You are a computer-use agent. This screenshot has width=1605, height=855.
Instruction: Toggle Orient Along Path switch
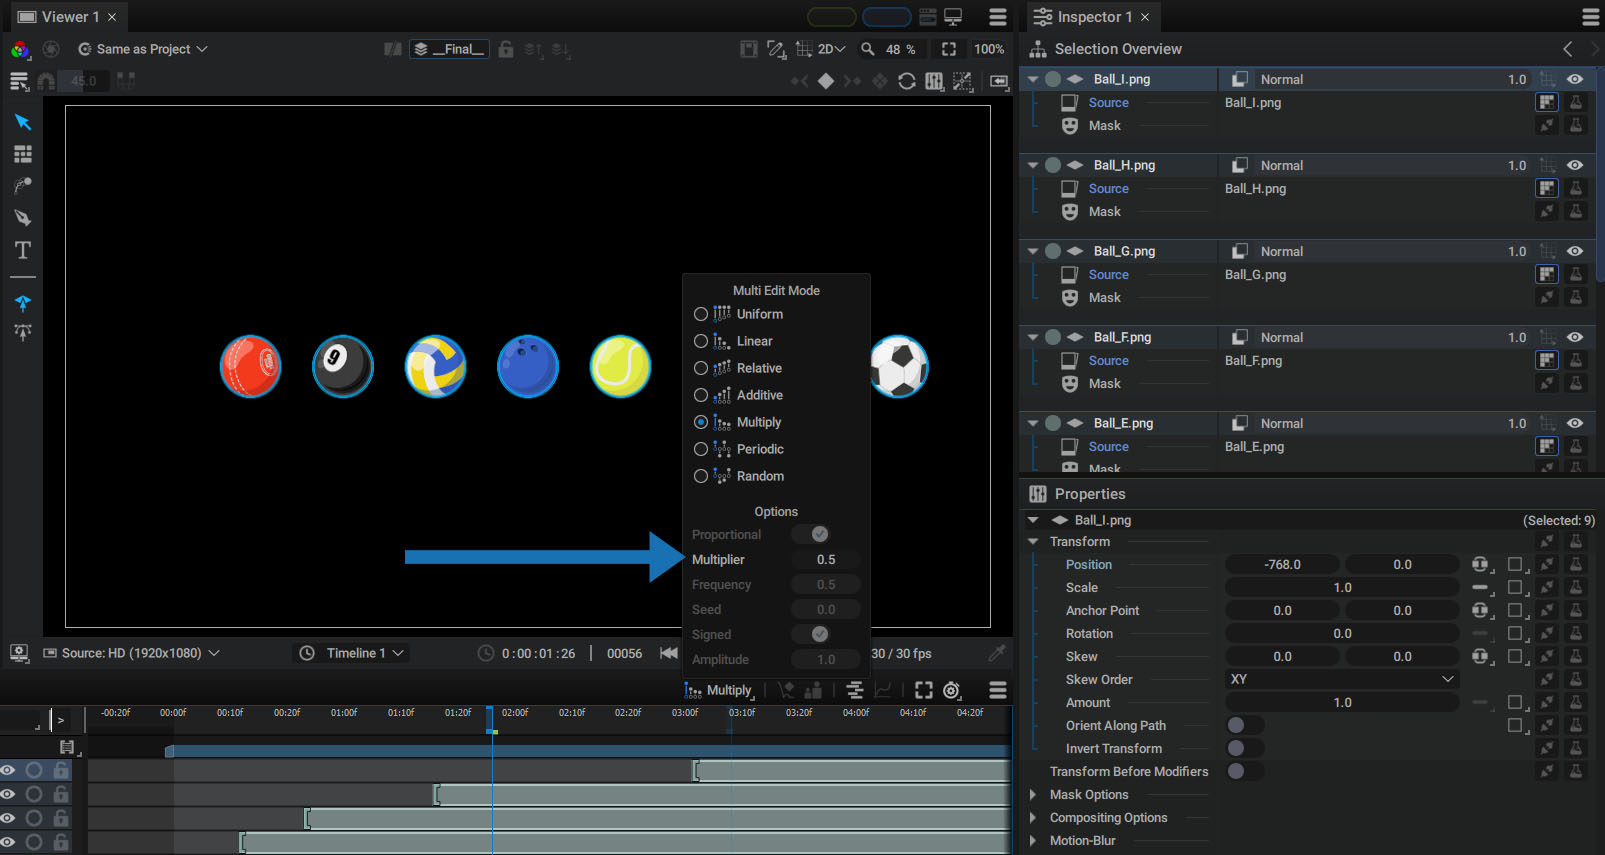pos(1245,725)
